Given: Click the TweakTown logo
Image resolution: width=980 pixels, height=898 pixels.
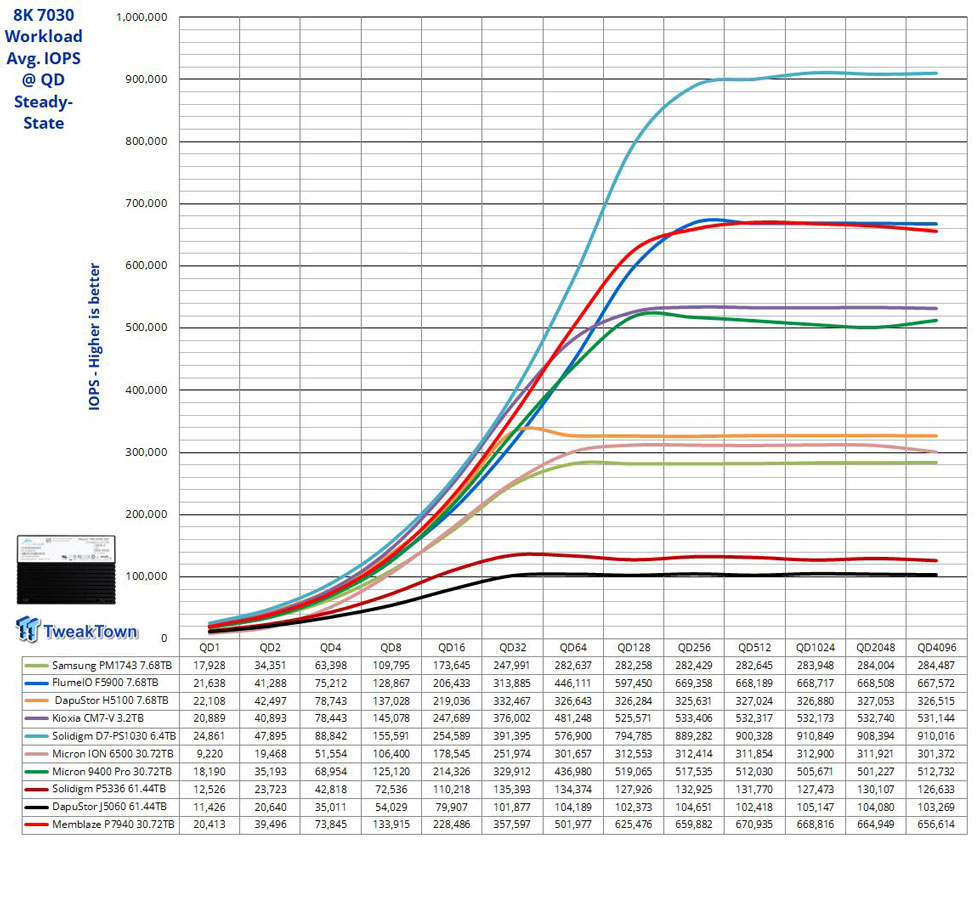Looking at the screenshot, I should pyautogui.click(x=76, y=629).
